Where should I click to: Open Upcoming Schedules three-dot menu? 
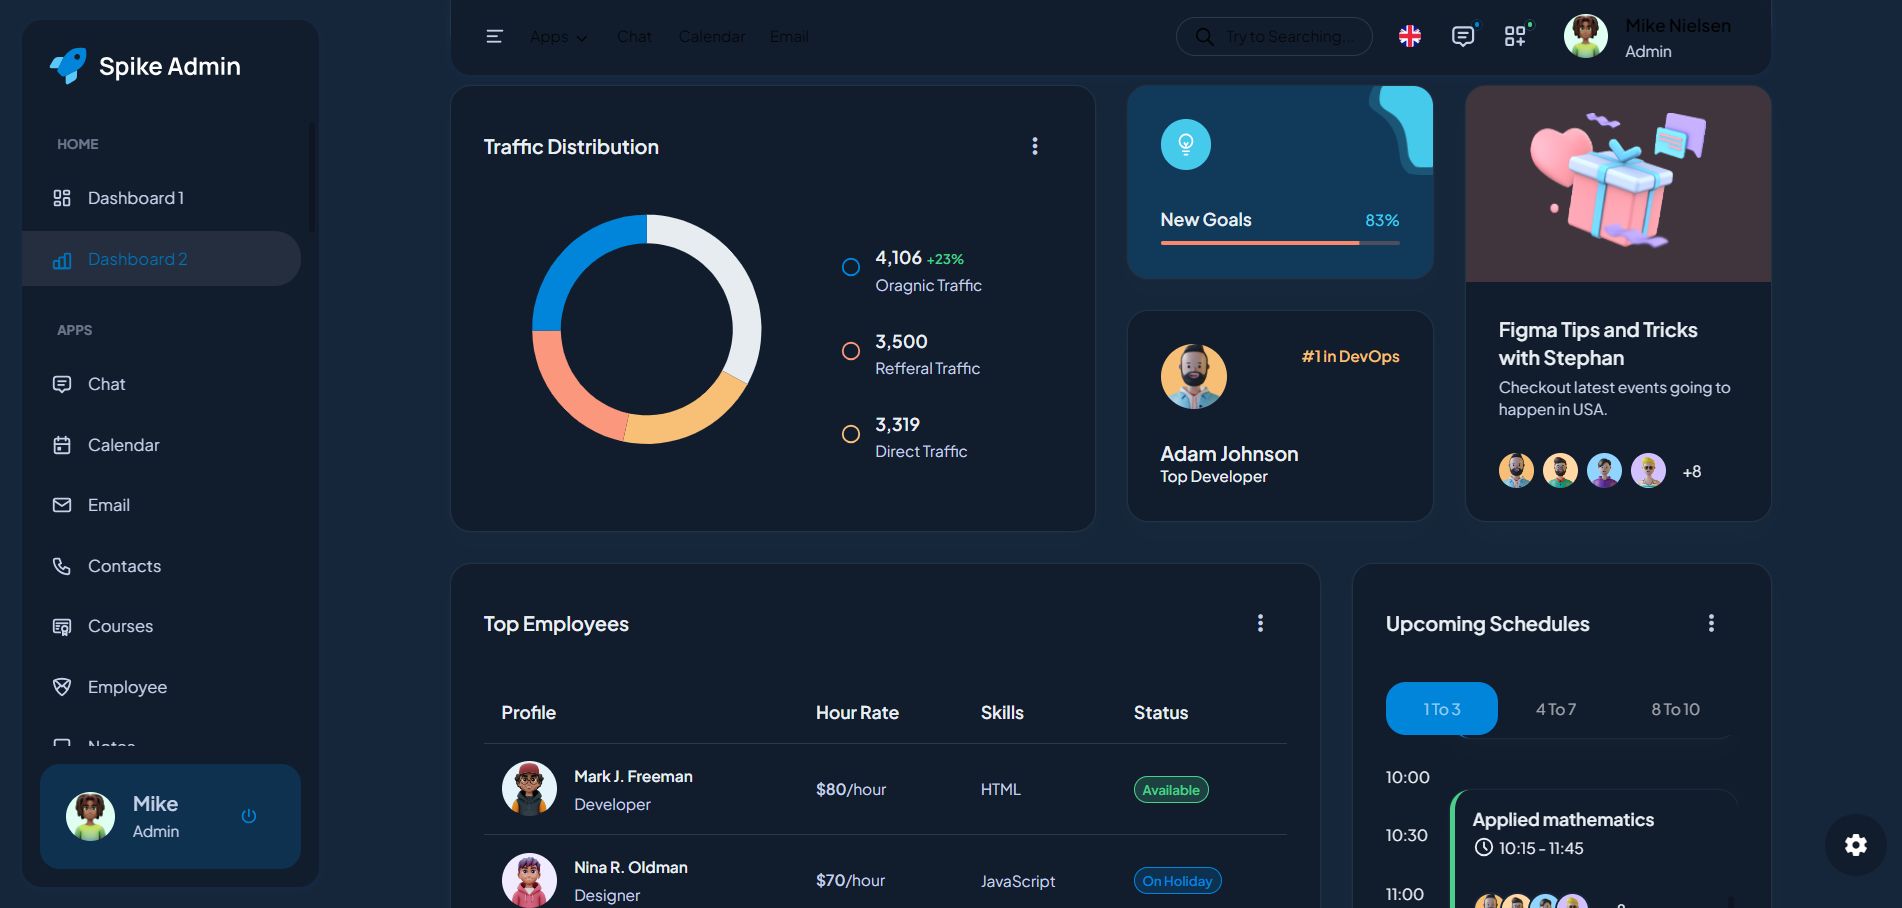click(x=1711, y=624)
